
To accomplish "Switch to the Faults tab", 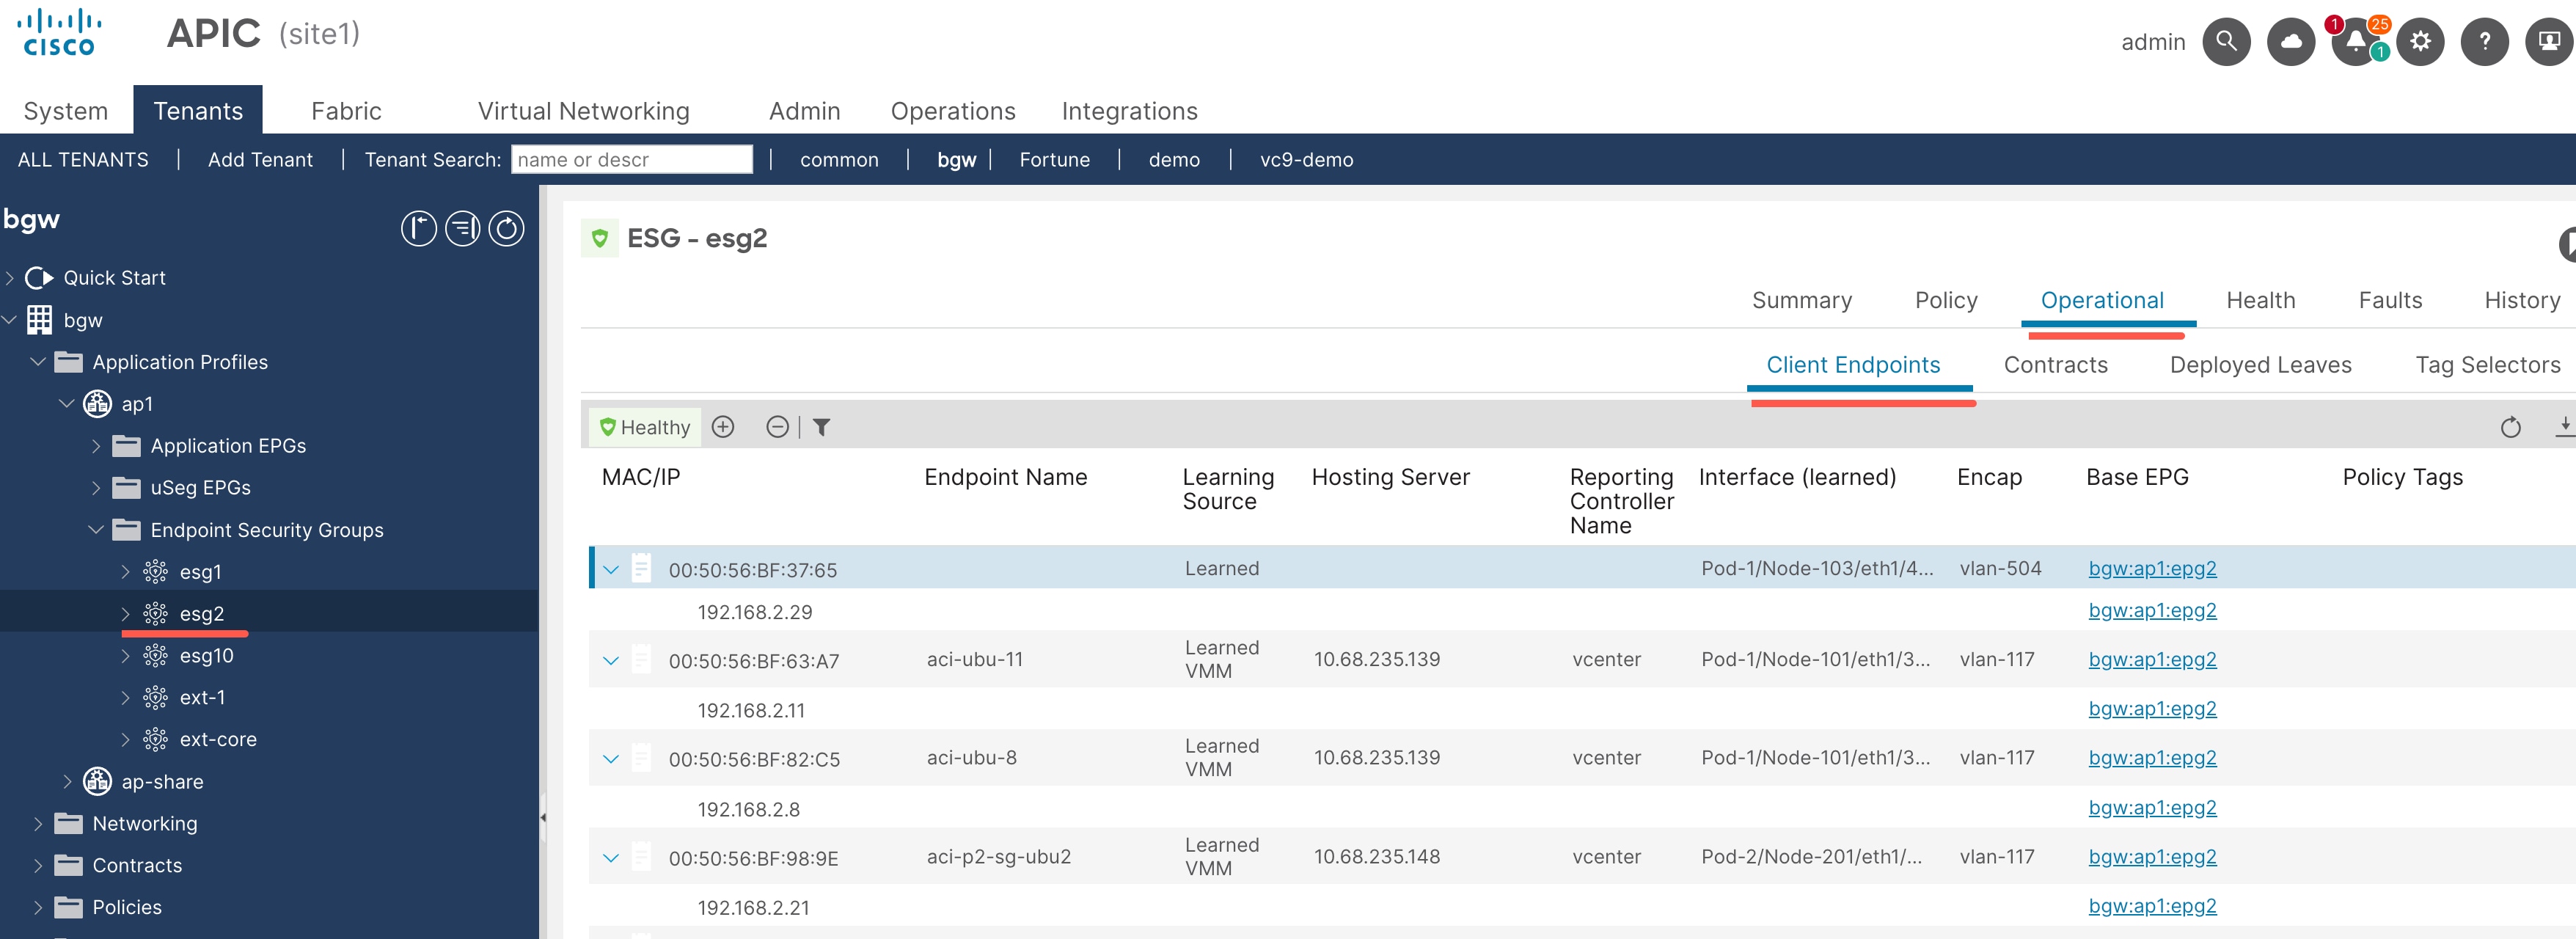I will [2390, 300].
